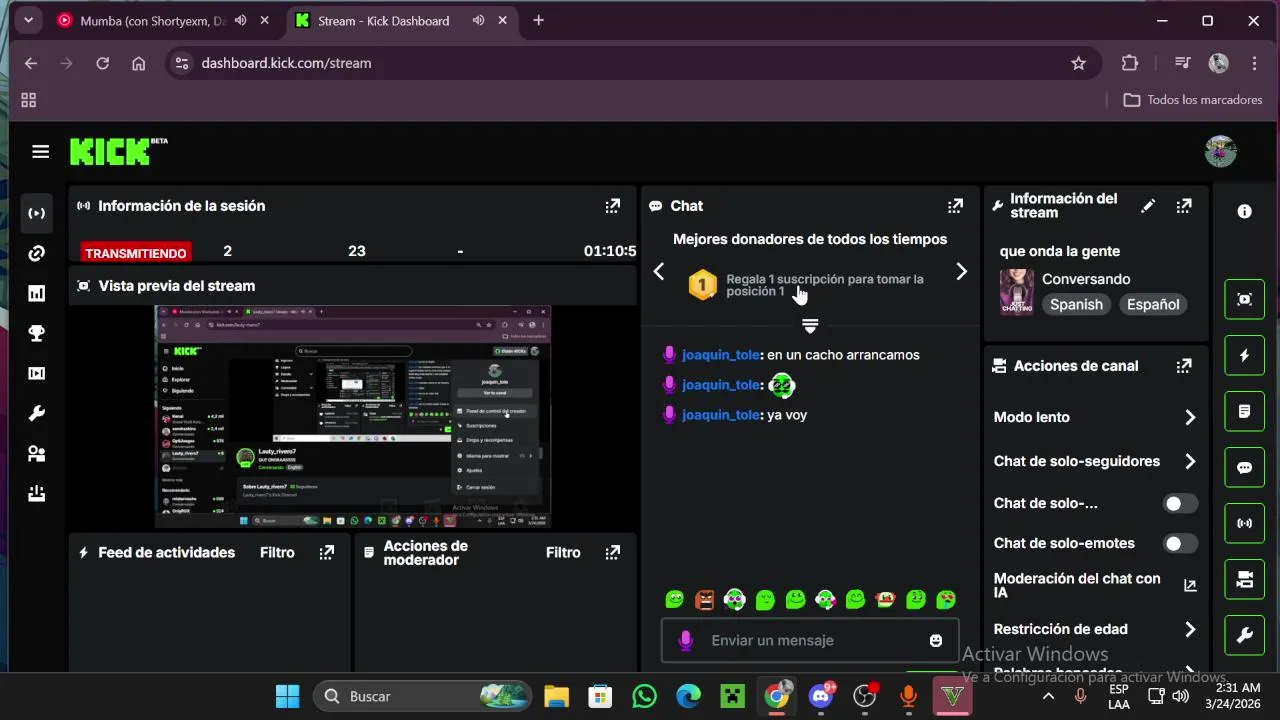The image size is (1280, 720).
Task: Open emoji picker in the message box
Action: tap(936, 640)
